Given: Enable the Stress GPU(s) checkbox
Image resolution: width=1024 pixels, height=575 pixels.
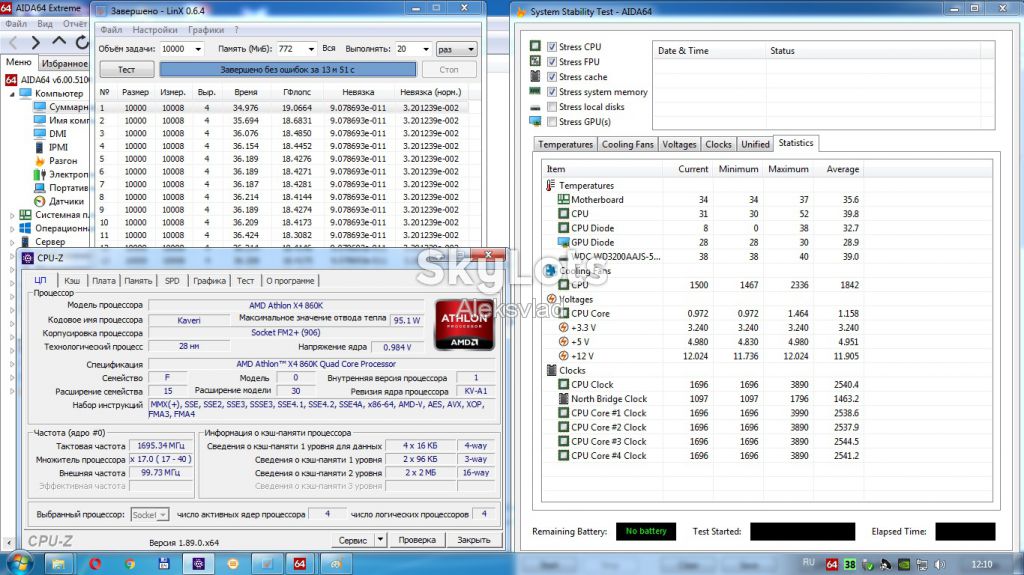Looking at the screenshot, I should click(x=552, y=122).
